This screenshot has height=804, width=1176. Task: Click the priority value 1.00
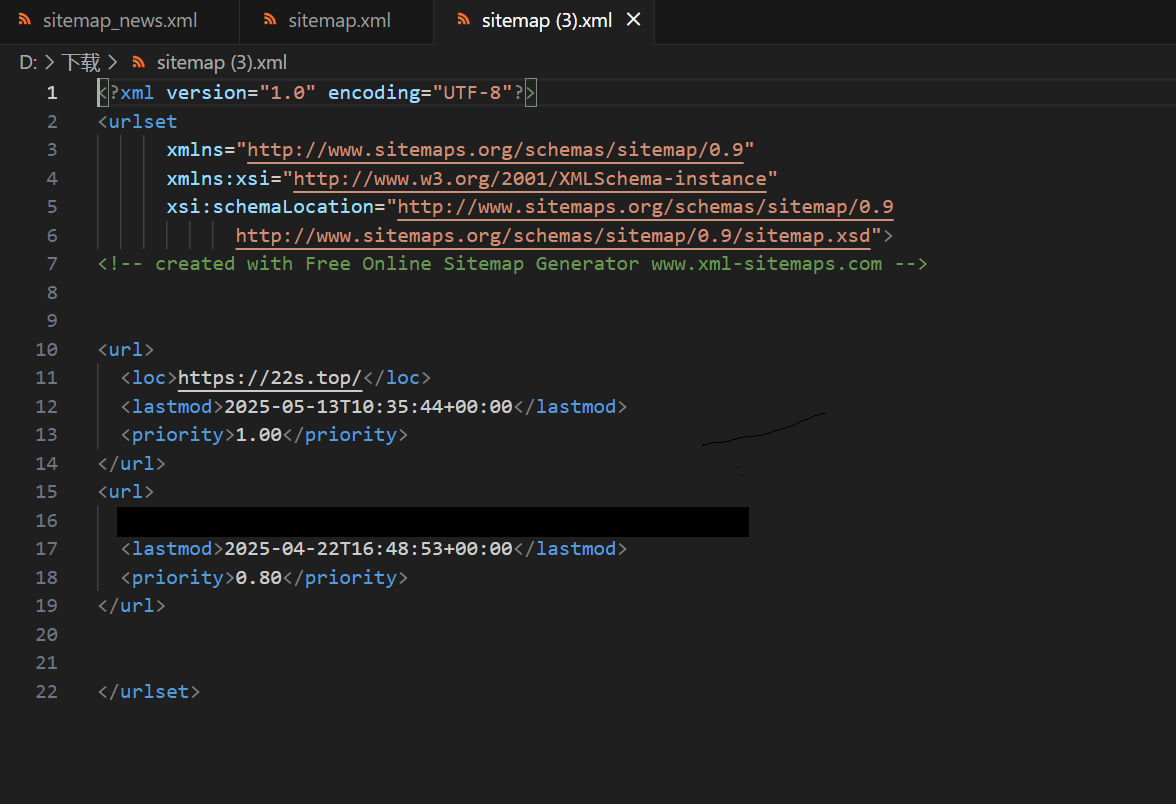click(x=259, y=435)
